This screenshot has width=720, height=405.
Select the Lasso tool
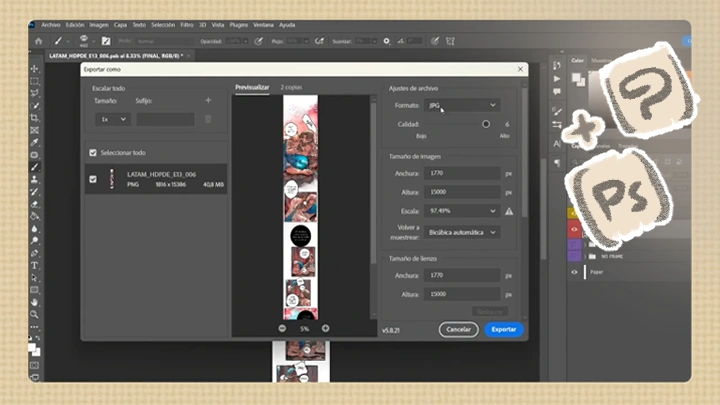pyautogui.click(x=34, y=93)
